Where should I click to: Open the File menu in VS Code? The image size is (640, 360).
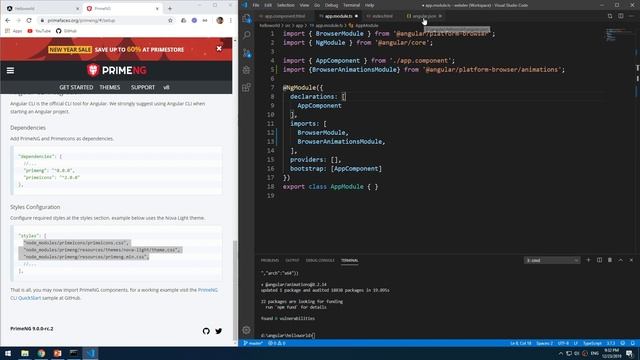[x=256, y=5]
